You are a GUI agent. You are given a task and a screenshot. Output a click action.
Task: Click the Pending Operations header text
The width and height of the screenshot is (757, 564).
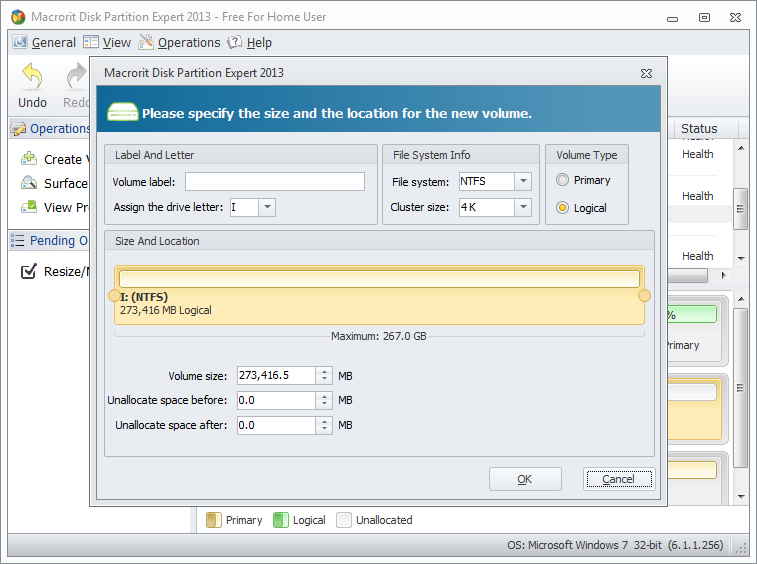pyautogui.click(x=59, y=240)
